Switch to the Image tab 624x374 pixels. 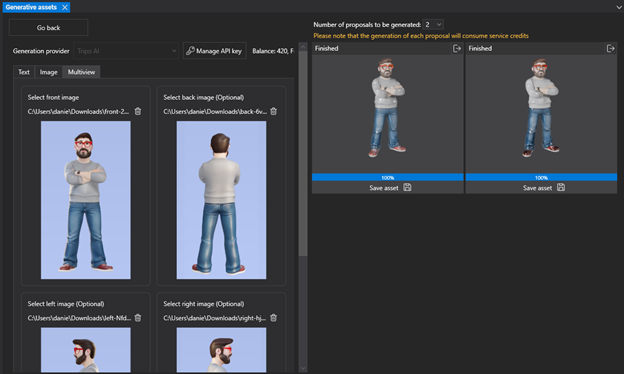[x=49, y=72]
